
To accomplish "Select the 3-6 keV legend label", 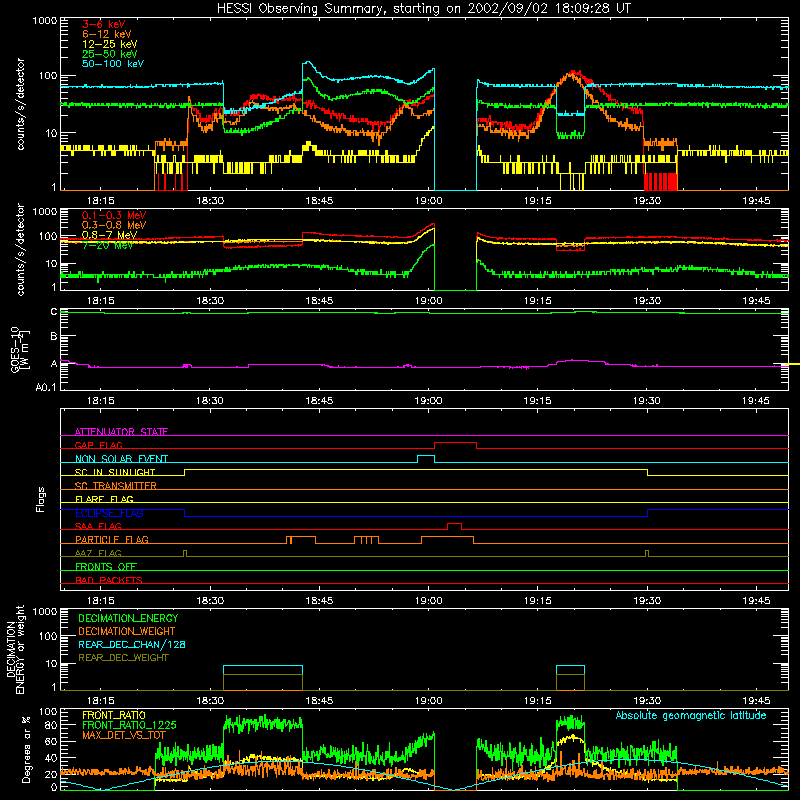I will pos(104,24).
